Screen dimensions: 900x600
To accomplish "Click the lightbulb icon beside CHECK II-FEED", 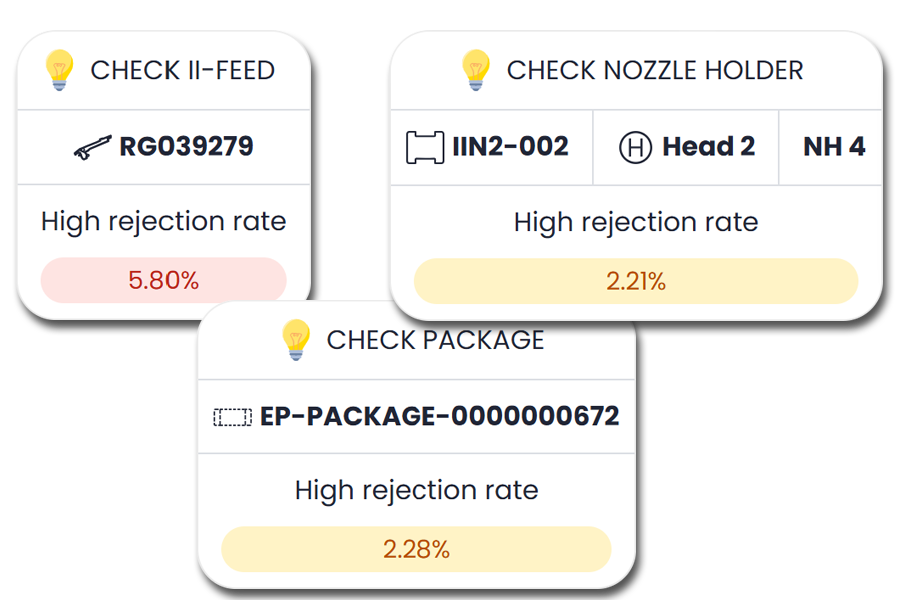I will 61,71.
